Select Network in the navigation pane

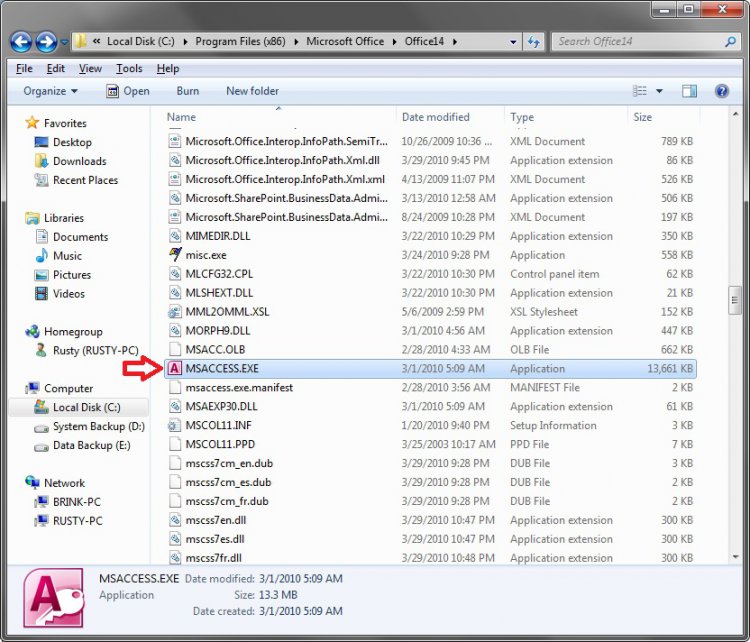point(64,483)
